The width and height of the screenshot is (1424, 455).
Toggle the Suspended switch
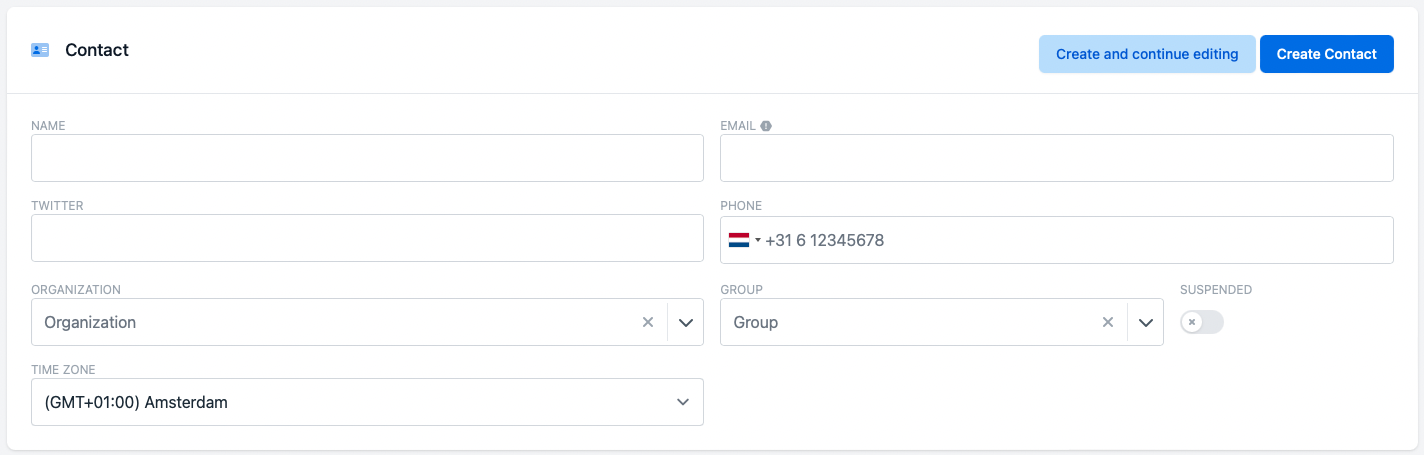[x=1201, y=322]
